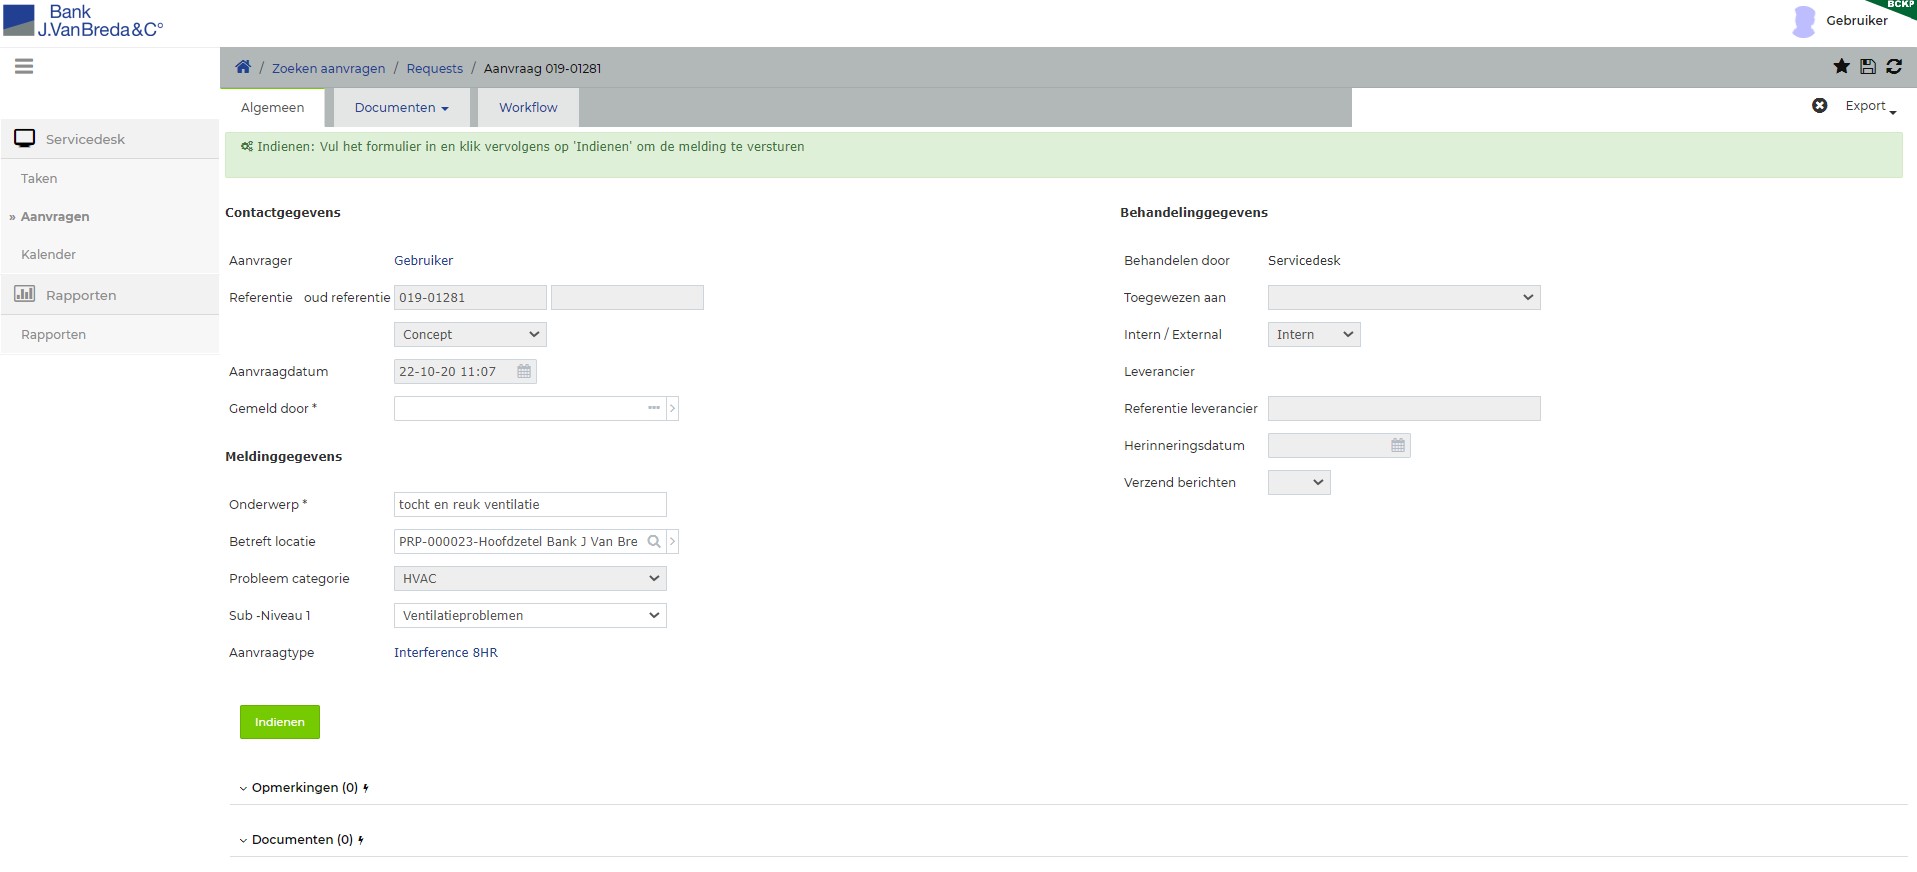Switch to the Workflow tab
Screen dimensions: 1917x872
pos(528,108)
